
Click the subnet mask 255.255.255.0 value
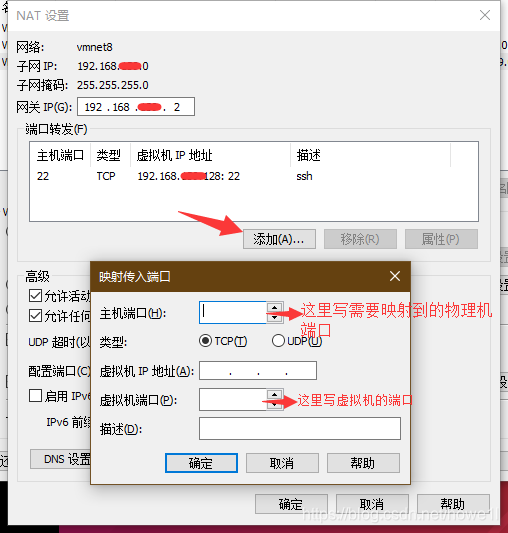113,85
